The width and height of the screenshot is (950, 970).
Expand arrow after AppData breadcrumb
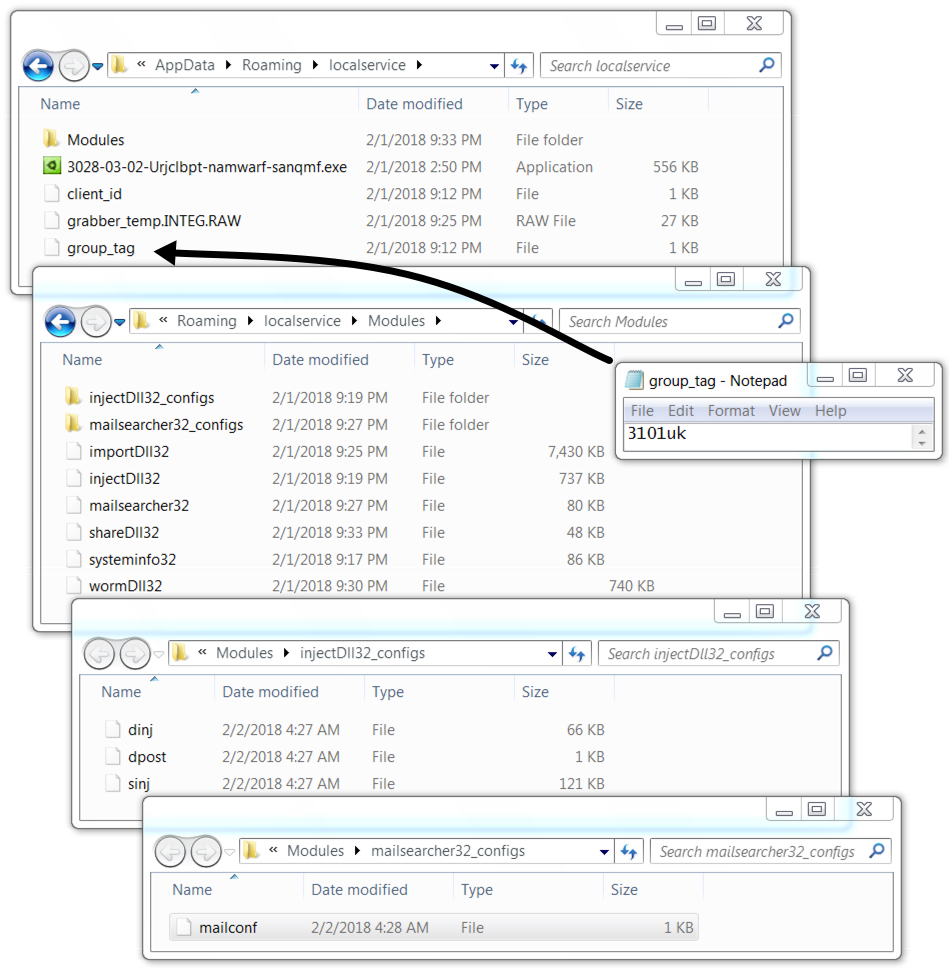coord(228,65)
